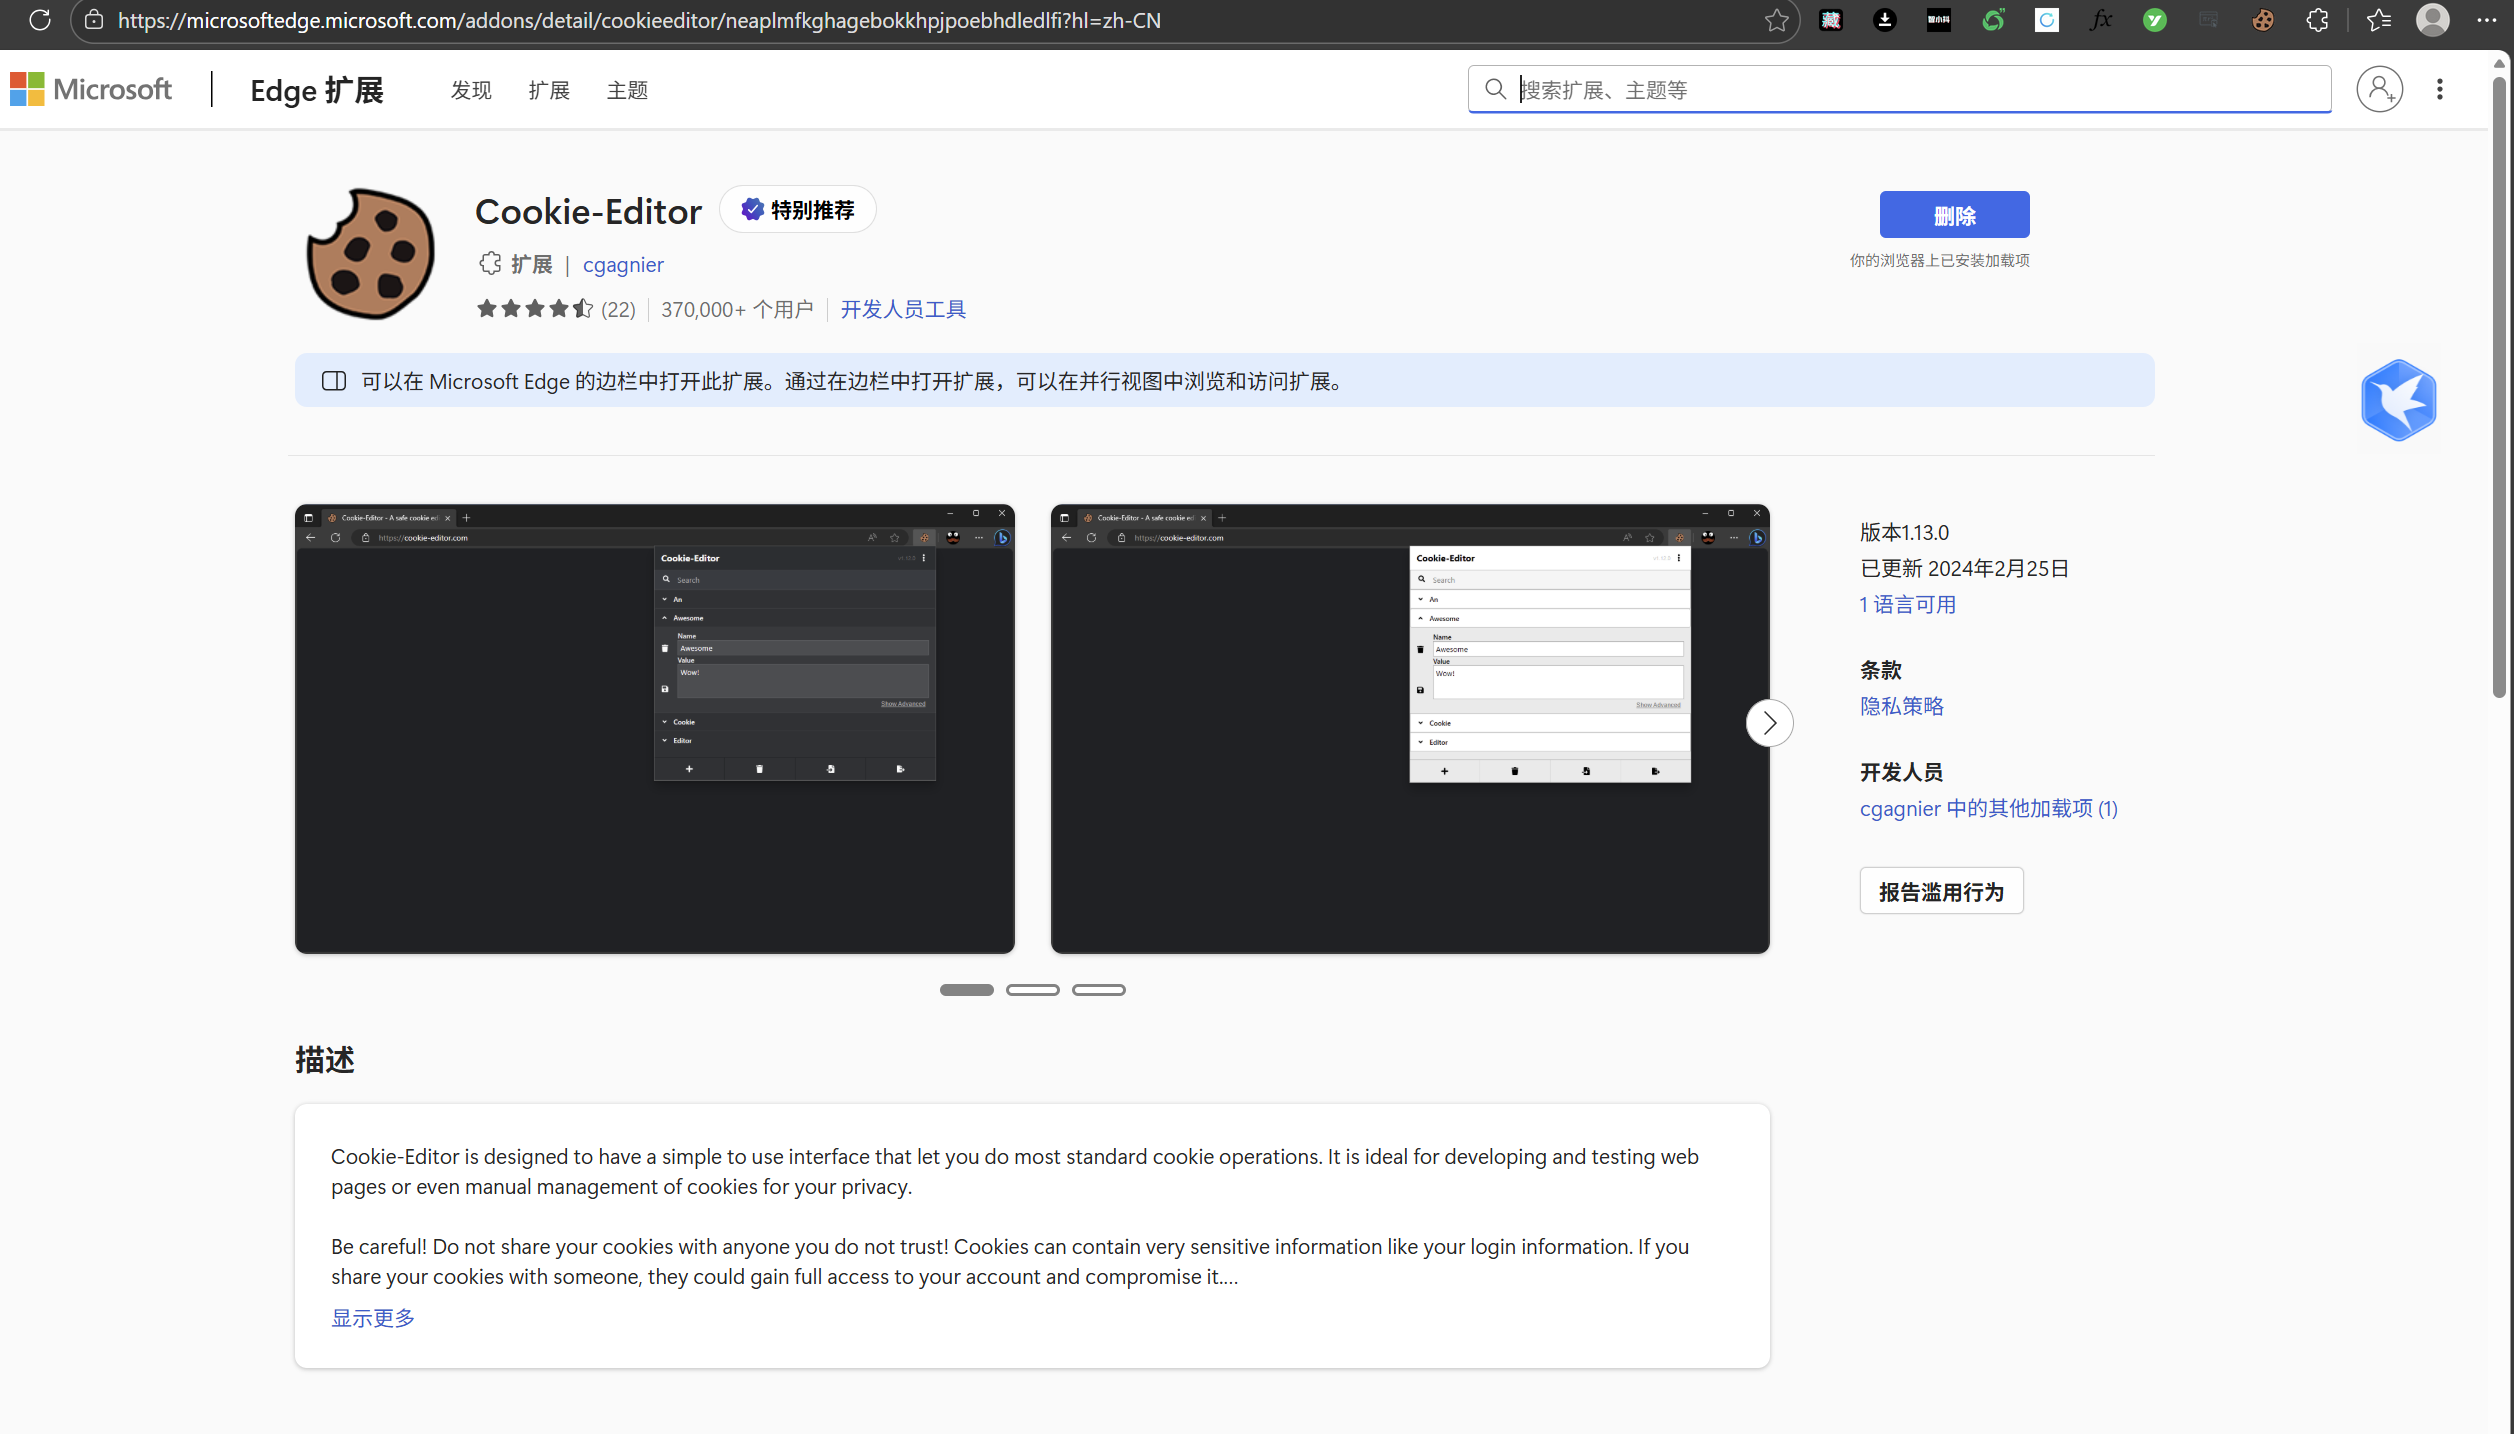Open the light-theme Cookie-Editor screenshot
Screen dimensions: 2514x1434
(x=1410, y=729)
